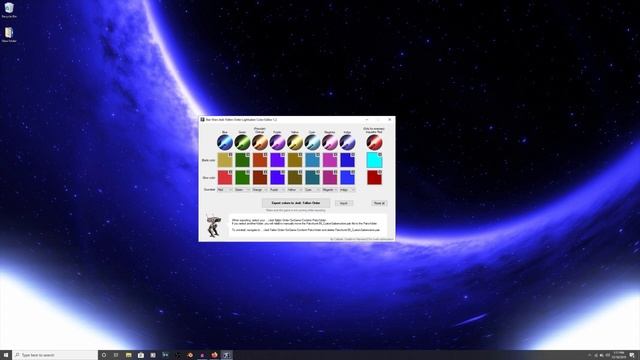640x360 pixels.
Task: Pick the blade color under Purple
Action: [x=277, y=160]
